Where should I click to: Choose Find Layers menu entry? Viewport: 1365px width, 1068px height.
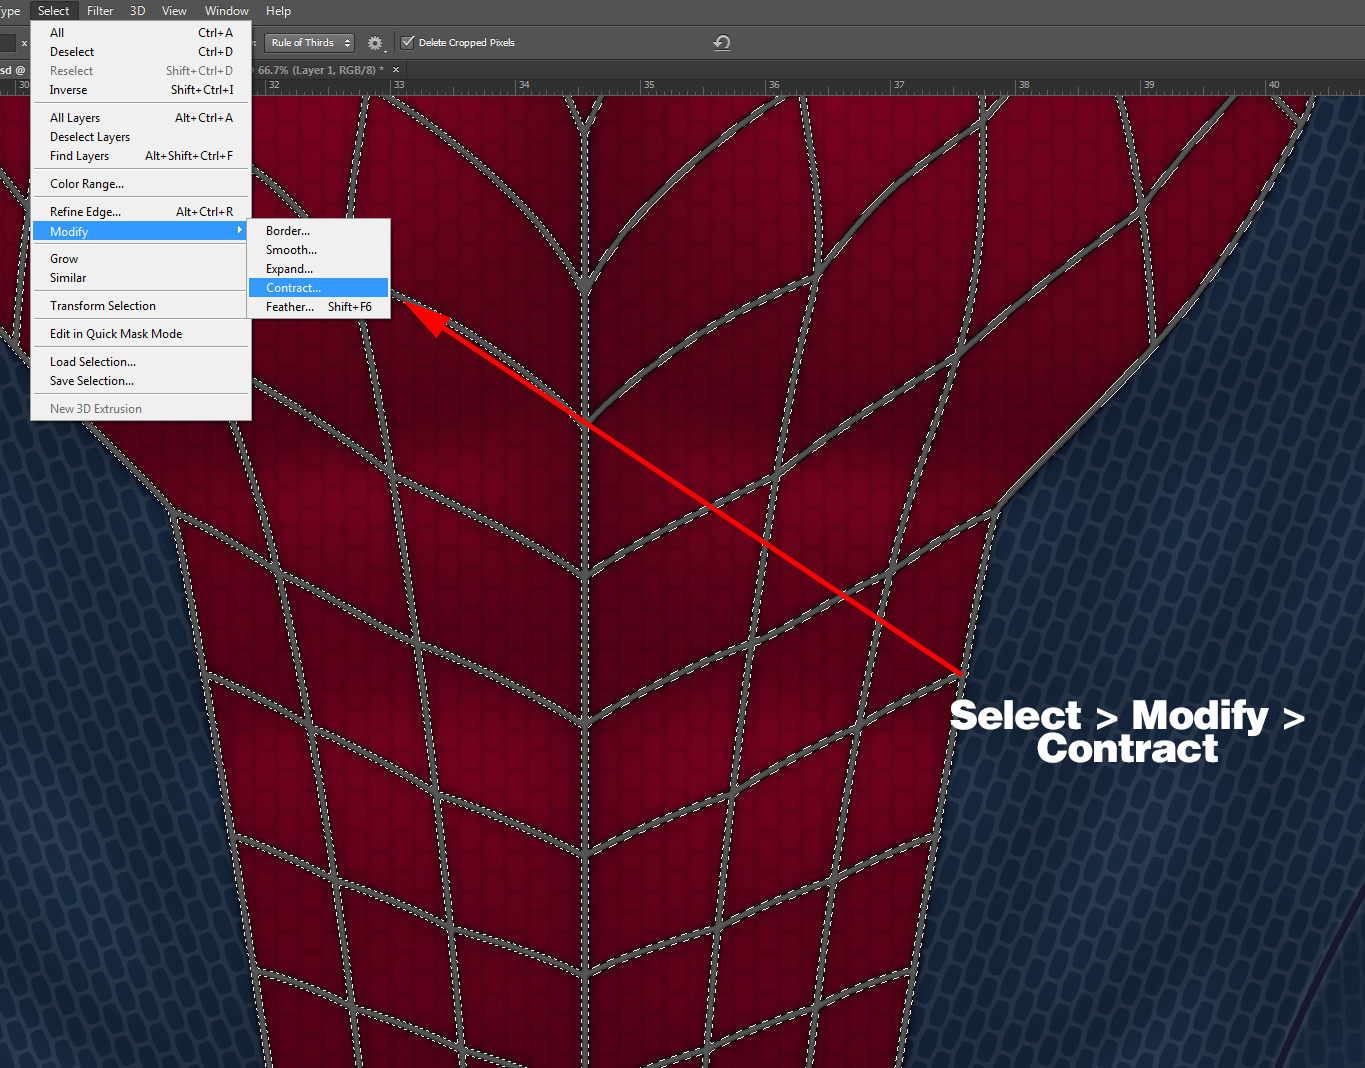[x=141, y=156]
